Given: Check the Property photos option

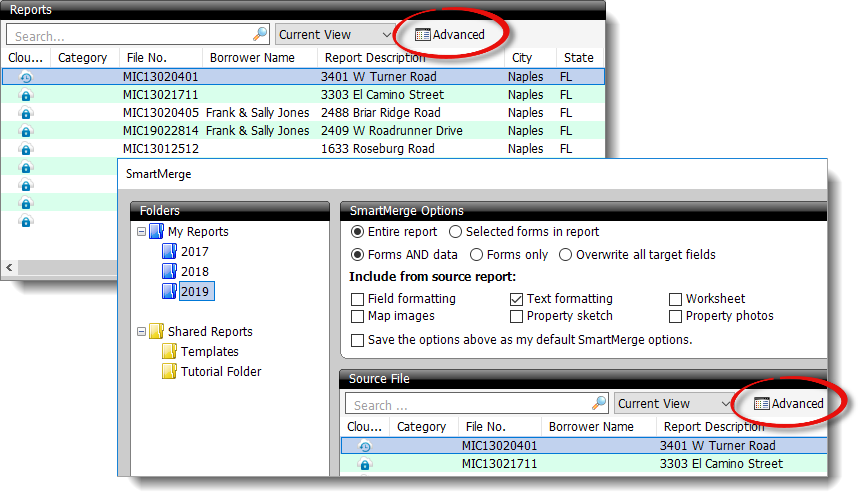Looking at the screenshot, I should point(676,316).
